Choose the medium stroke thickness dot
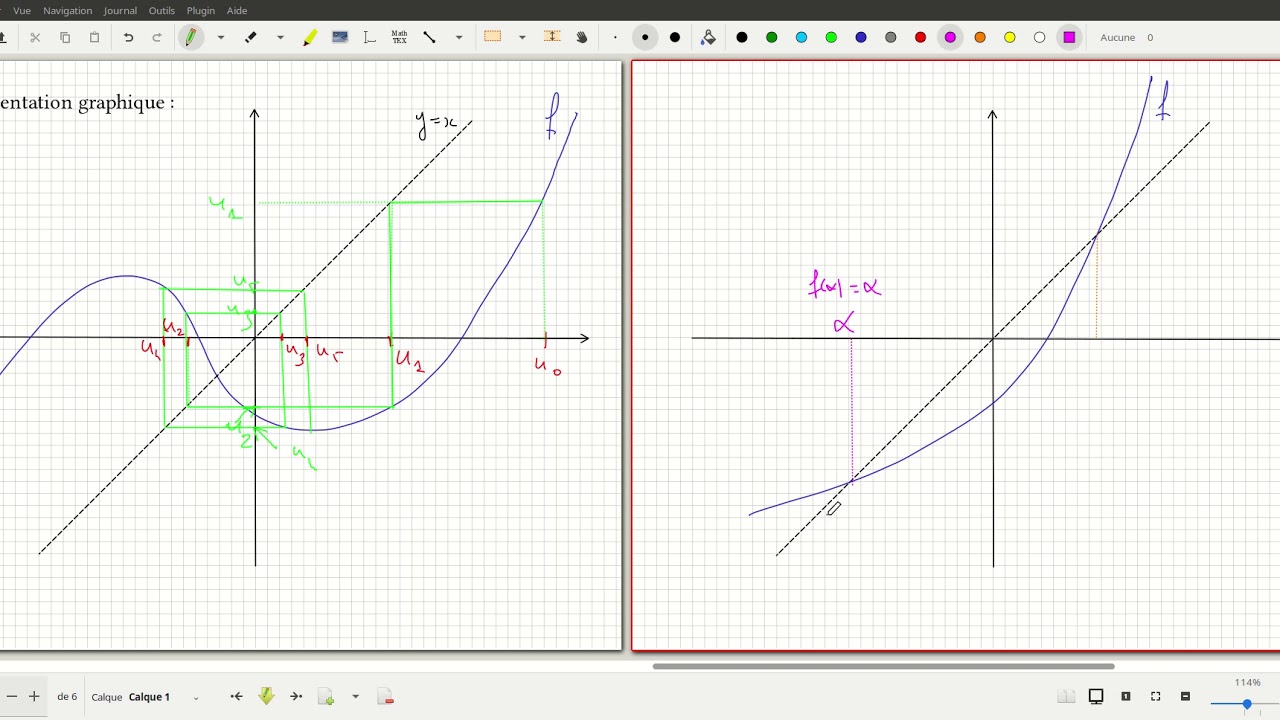1280x720 pixels. pyautogui.click(x=645, y=37)
